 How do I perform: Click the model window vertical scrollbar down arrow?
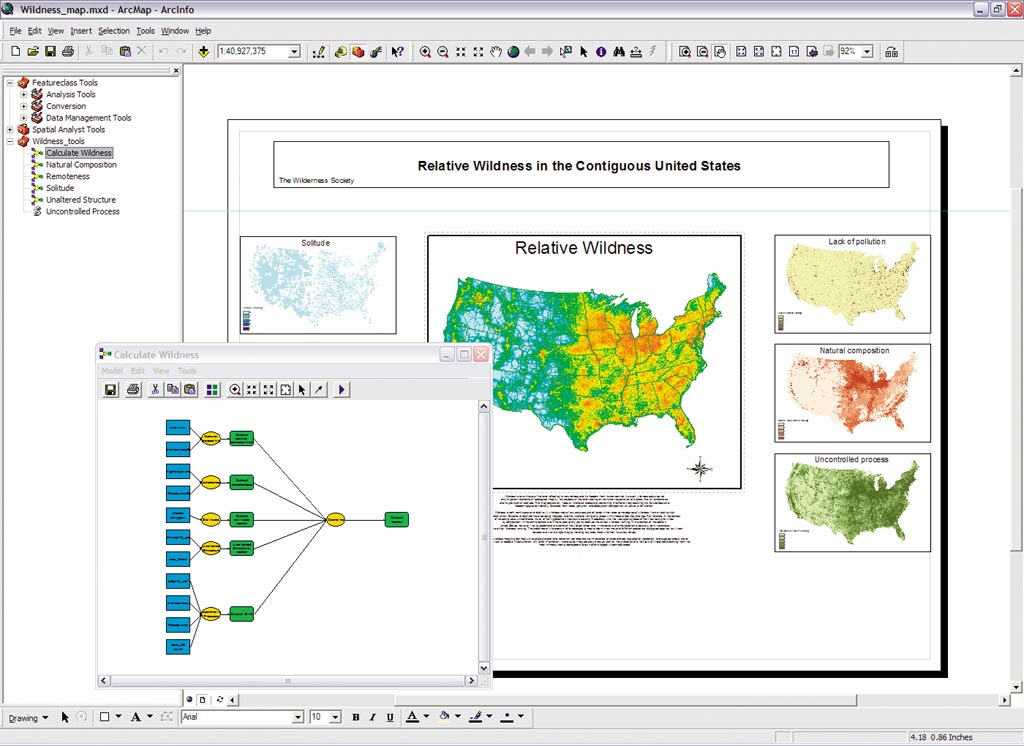484,668
